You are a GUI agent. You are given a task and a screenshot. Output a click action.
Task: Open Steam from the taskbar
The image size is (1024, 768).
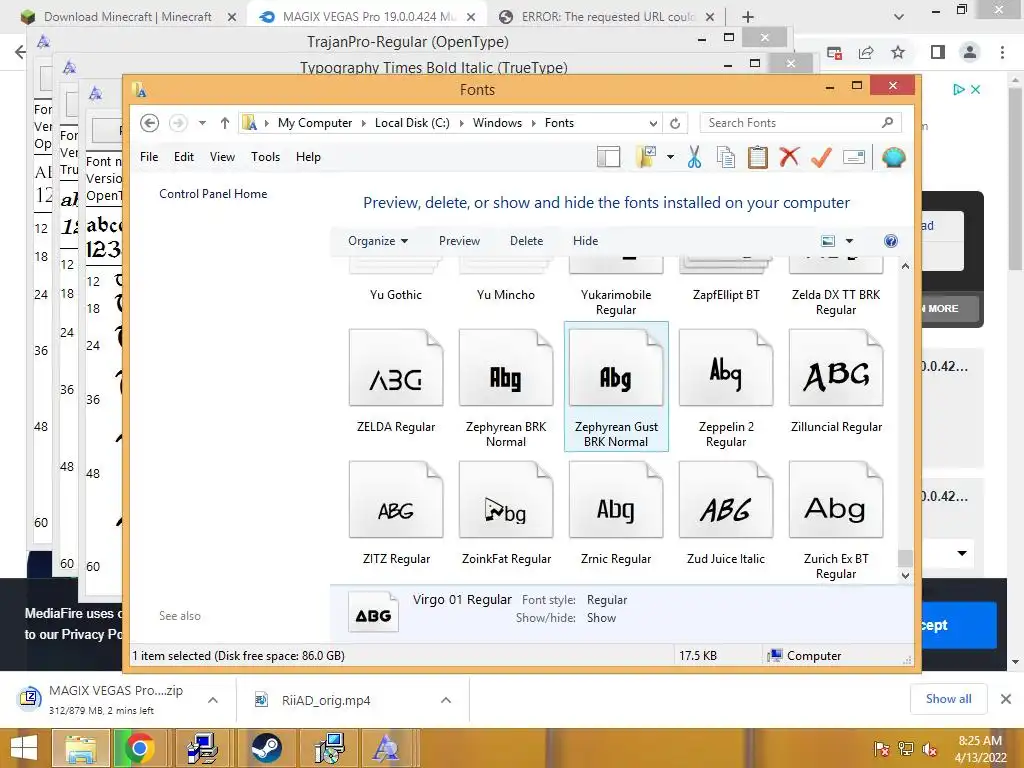[266, 748]
